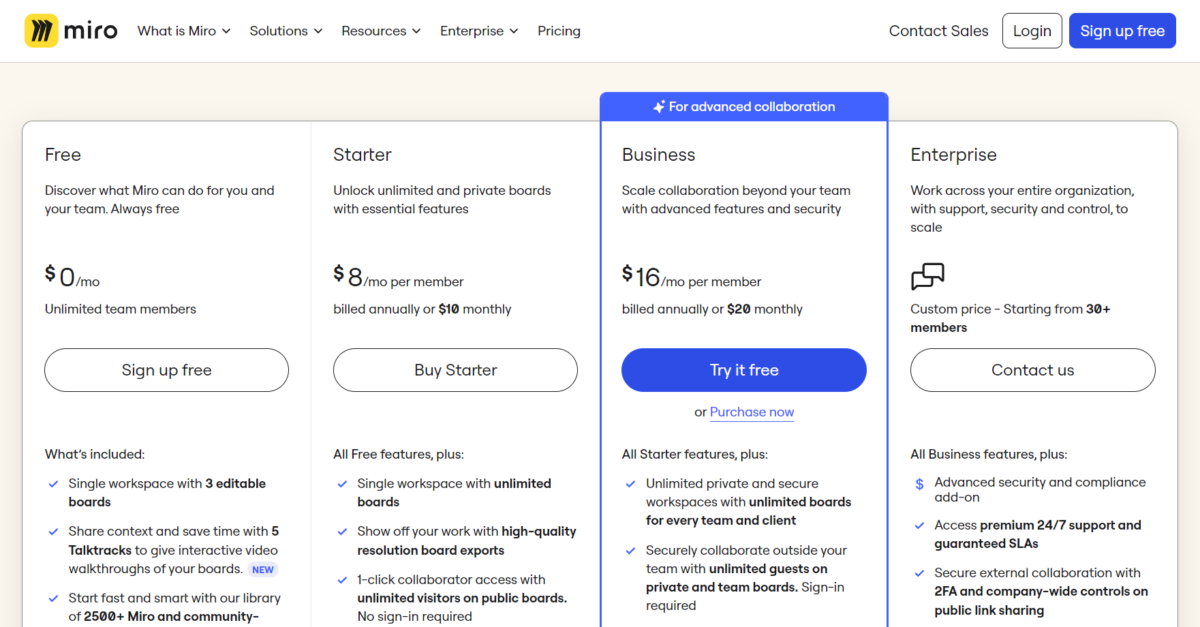Expand the Solutions menu
The height and width of the screenshot is (627, 1200).
(x=286, y=31)
